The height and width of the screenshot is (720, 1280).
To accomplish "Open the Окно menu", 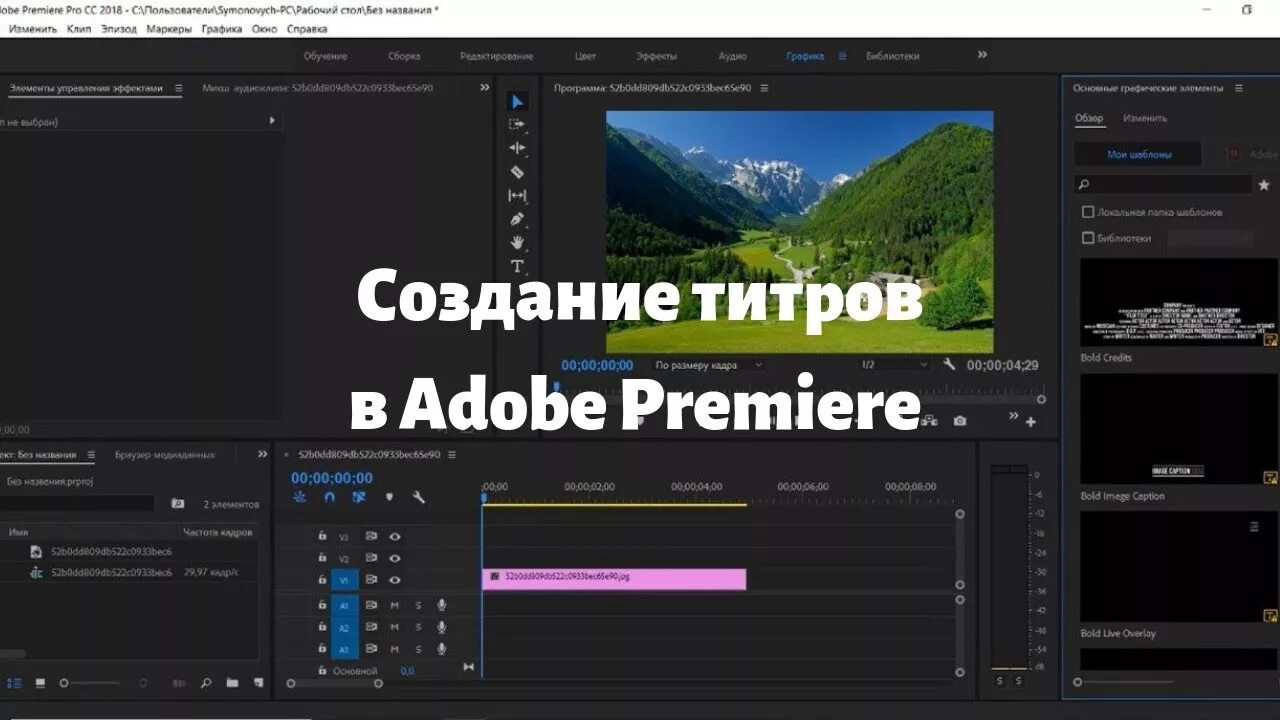I will click(x=264, y=29).
